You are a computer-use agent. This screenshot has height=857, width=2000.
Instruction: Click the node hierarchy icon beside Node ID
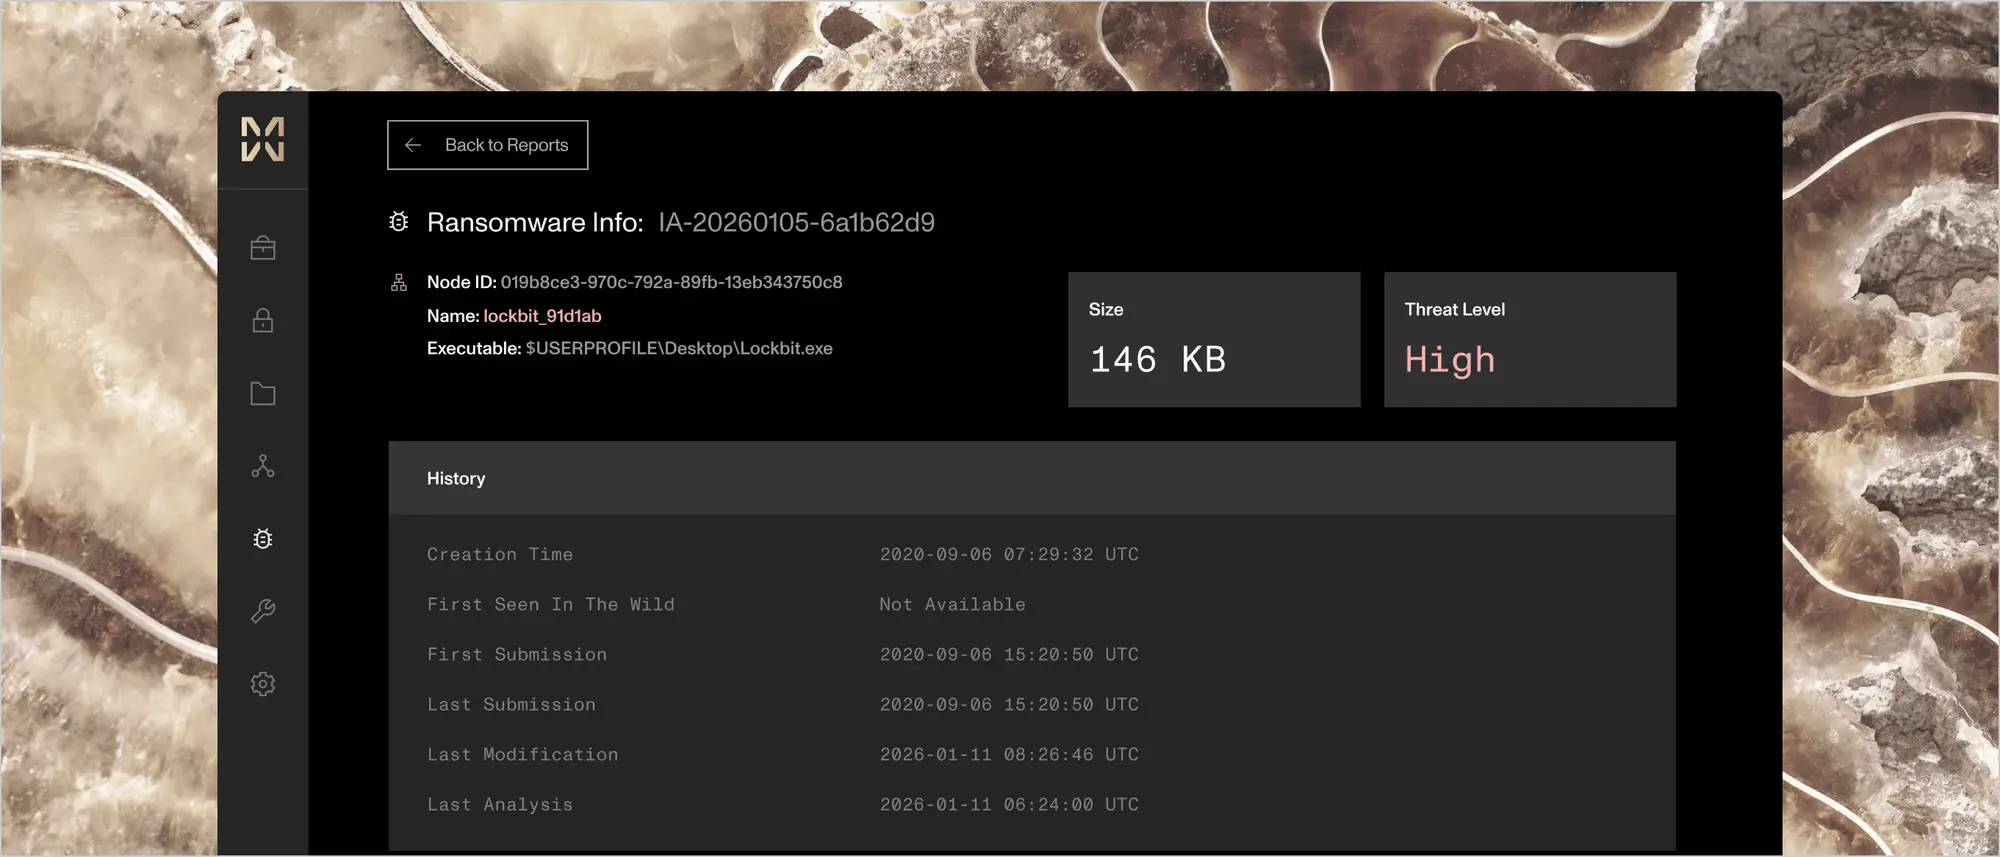pyautogui.click(x=399, y=283)
